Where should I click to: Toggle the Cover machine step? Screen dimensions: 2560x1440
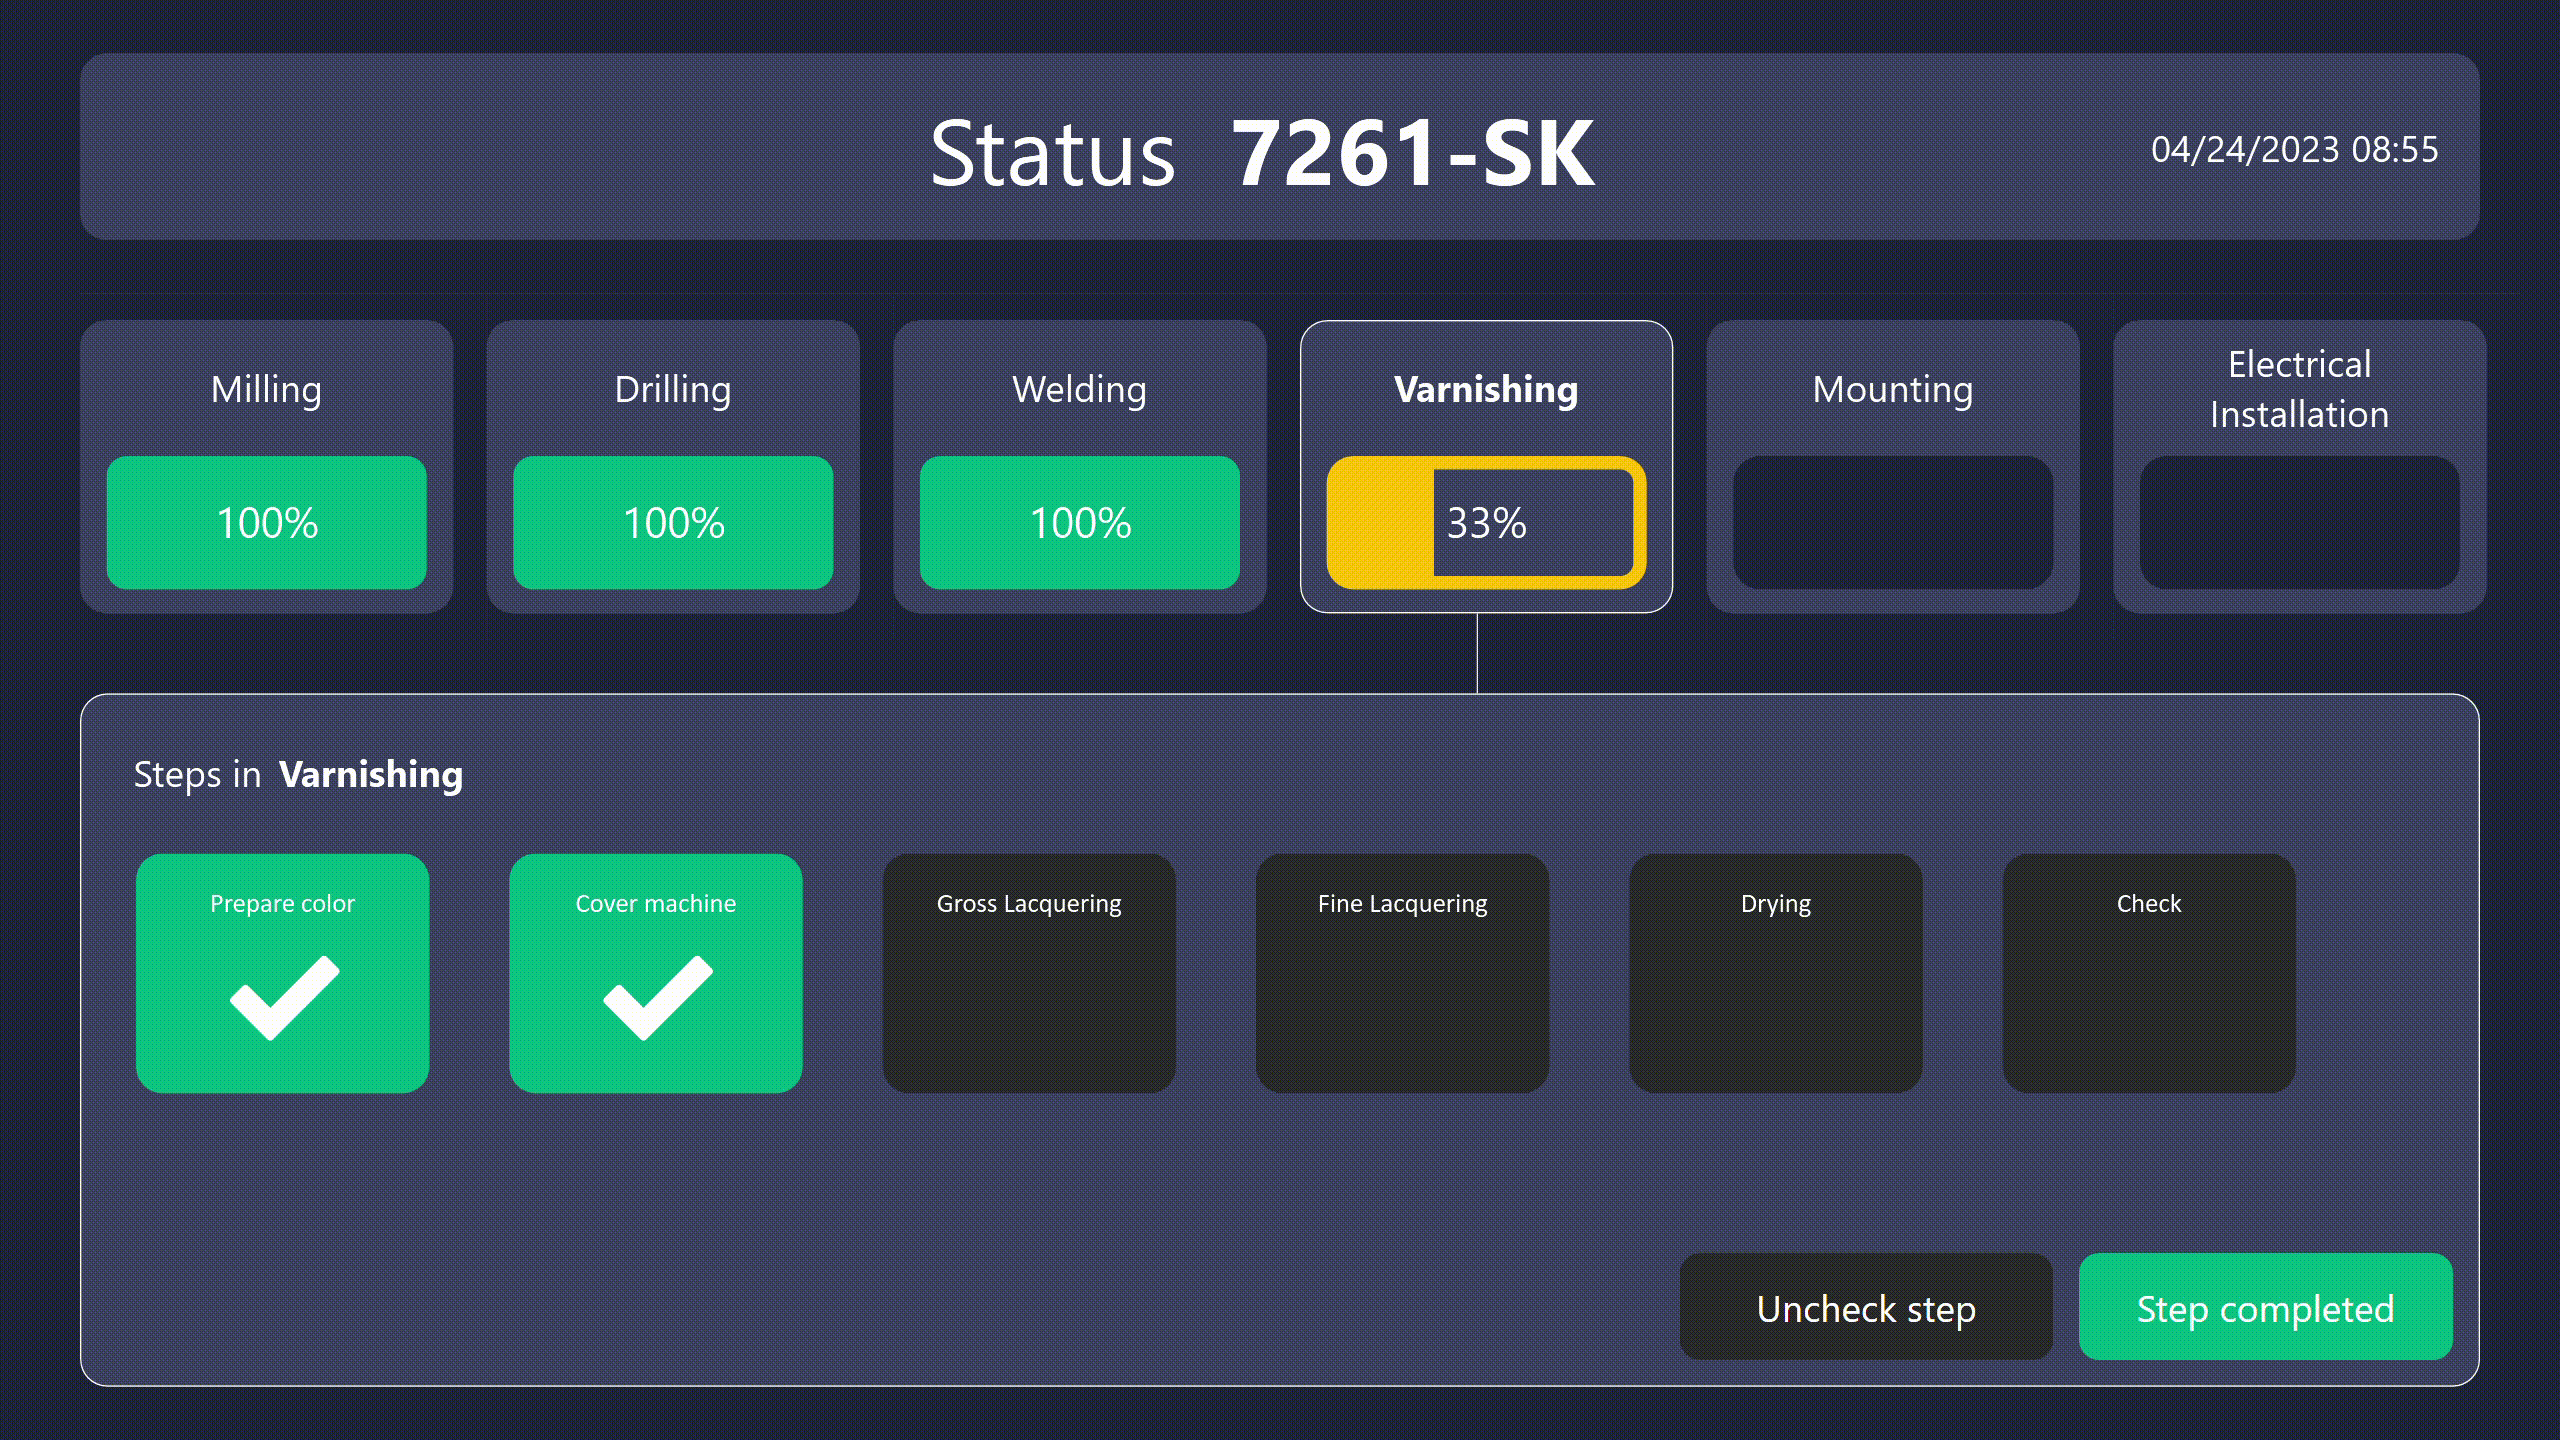point(656,973)
